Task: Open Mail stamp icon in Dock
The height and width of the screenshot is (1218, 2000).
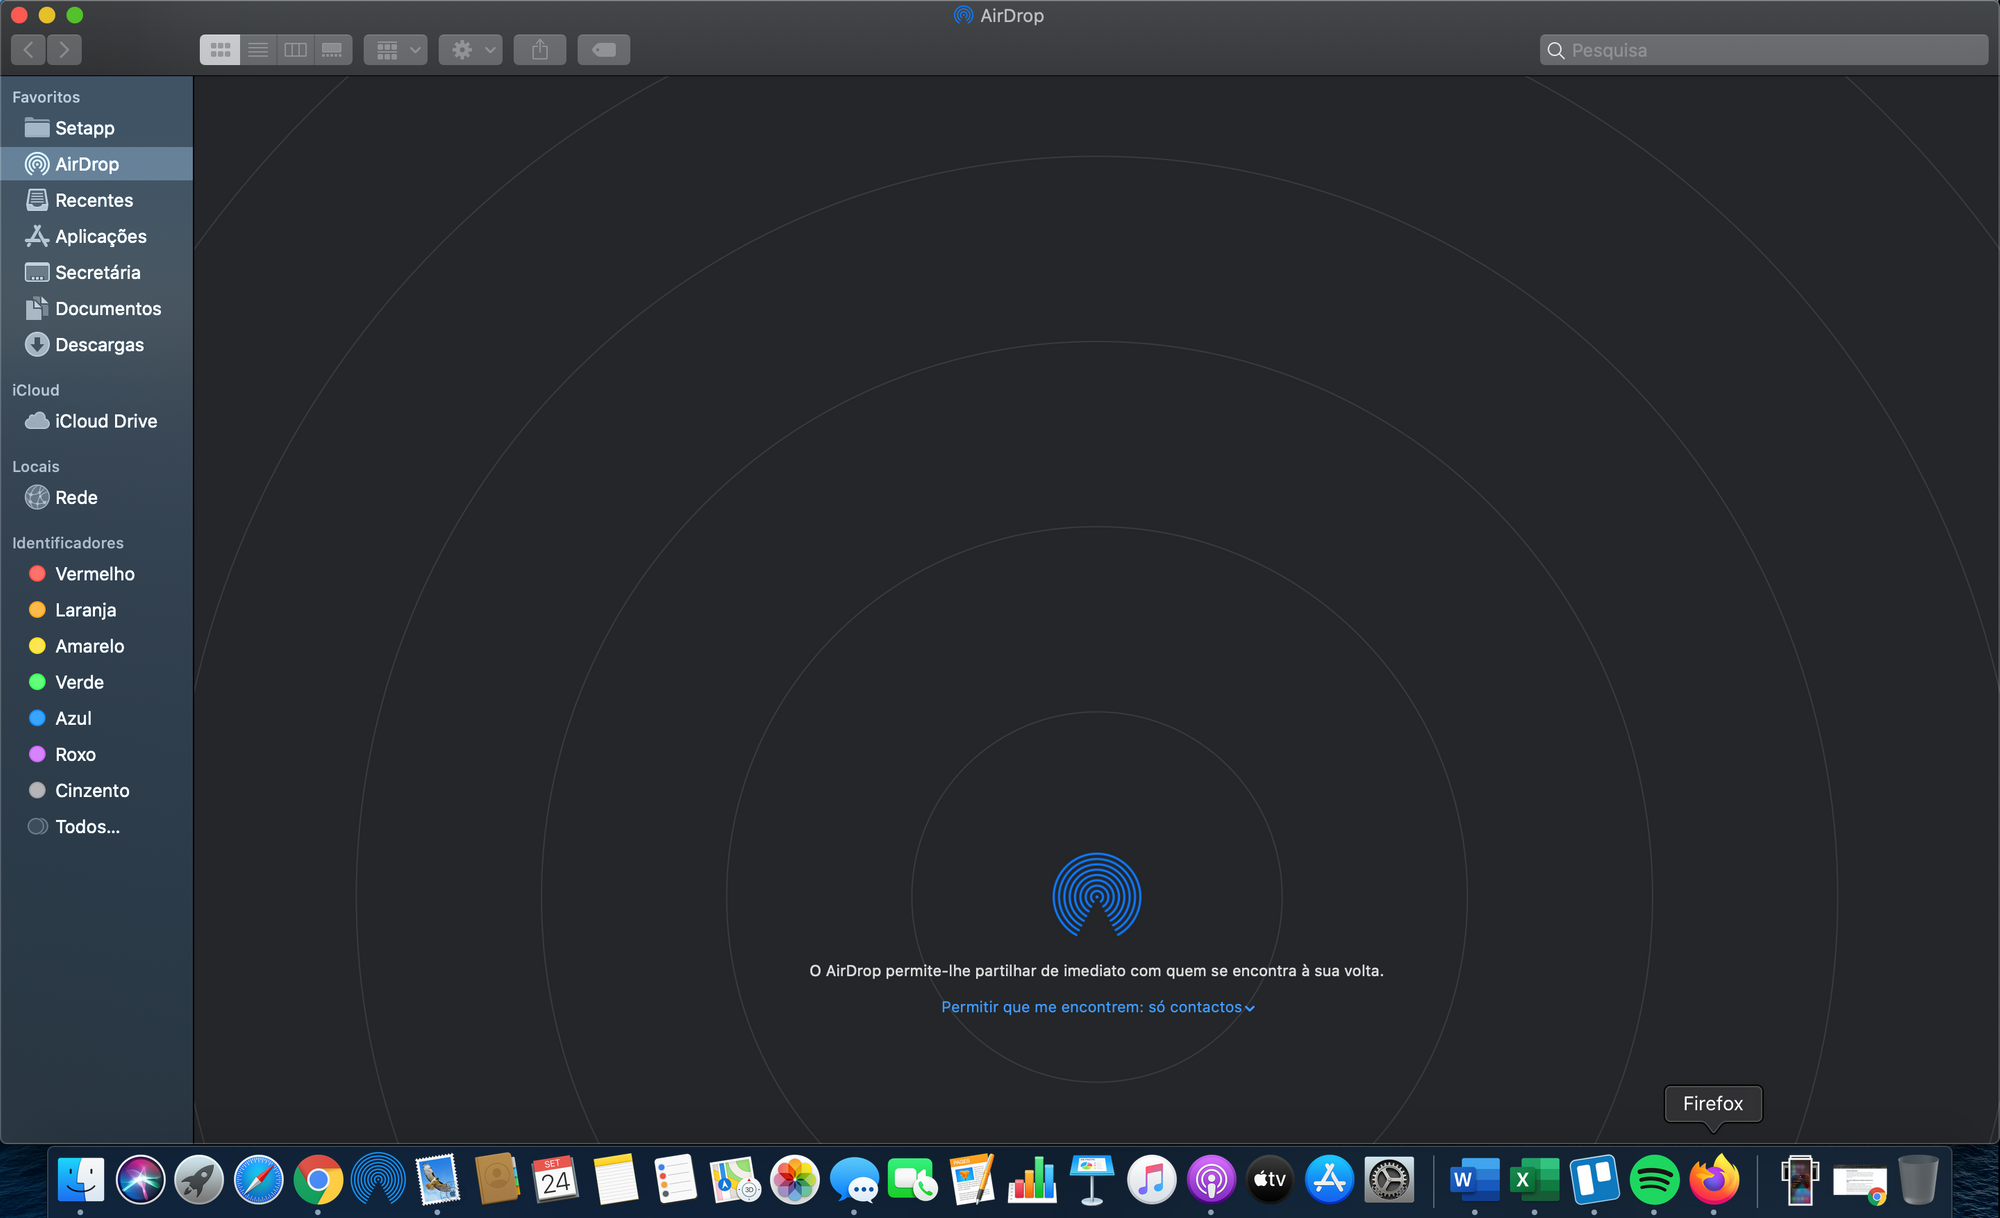Action: point(437,1180)
